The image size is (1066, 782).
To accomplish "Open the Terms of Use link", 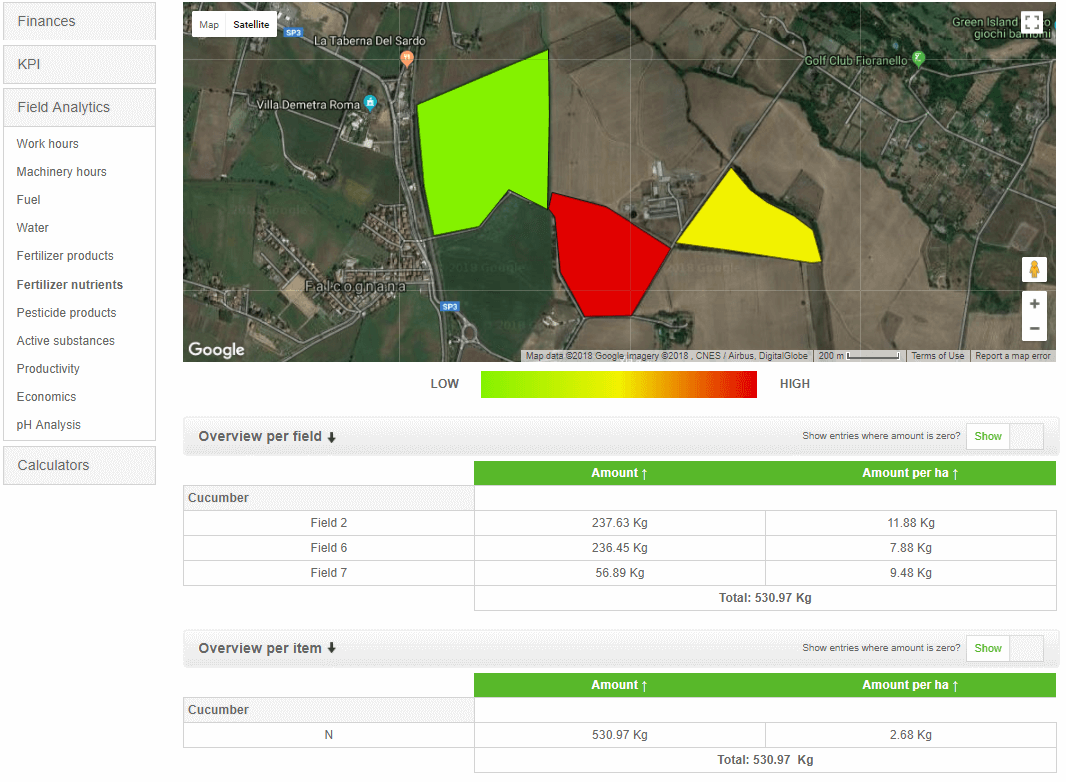I will 937,356.
